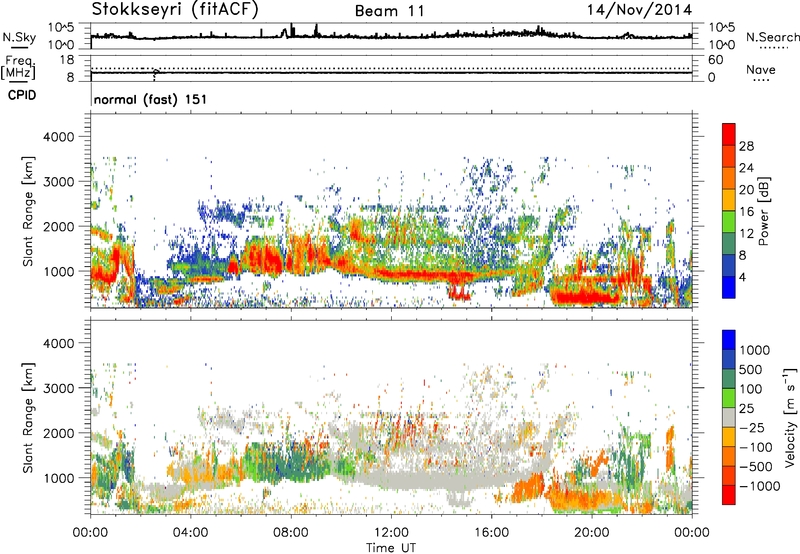The width and height of the screenshot is (800, 554).
Task: Click the '12:00' time axis tick label
Action: [391, 533]
